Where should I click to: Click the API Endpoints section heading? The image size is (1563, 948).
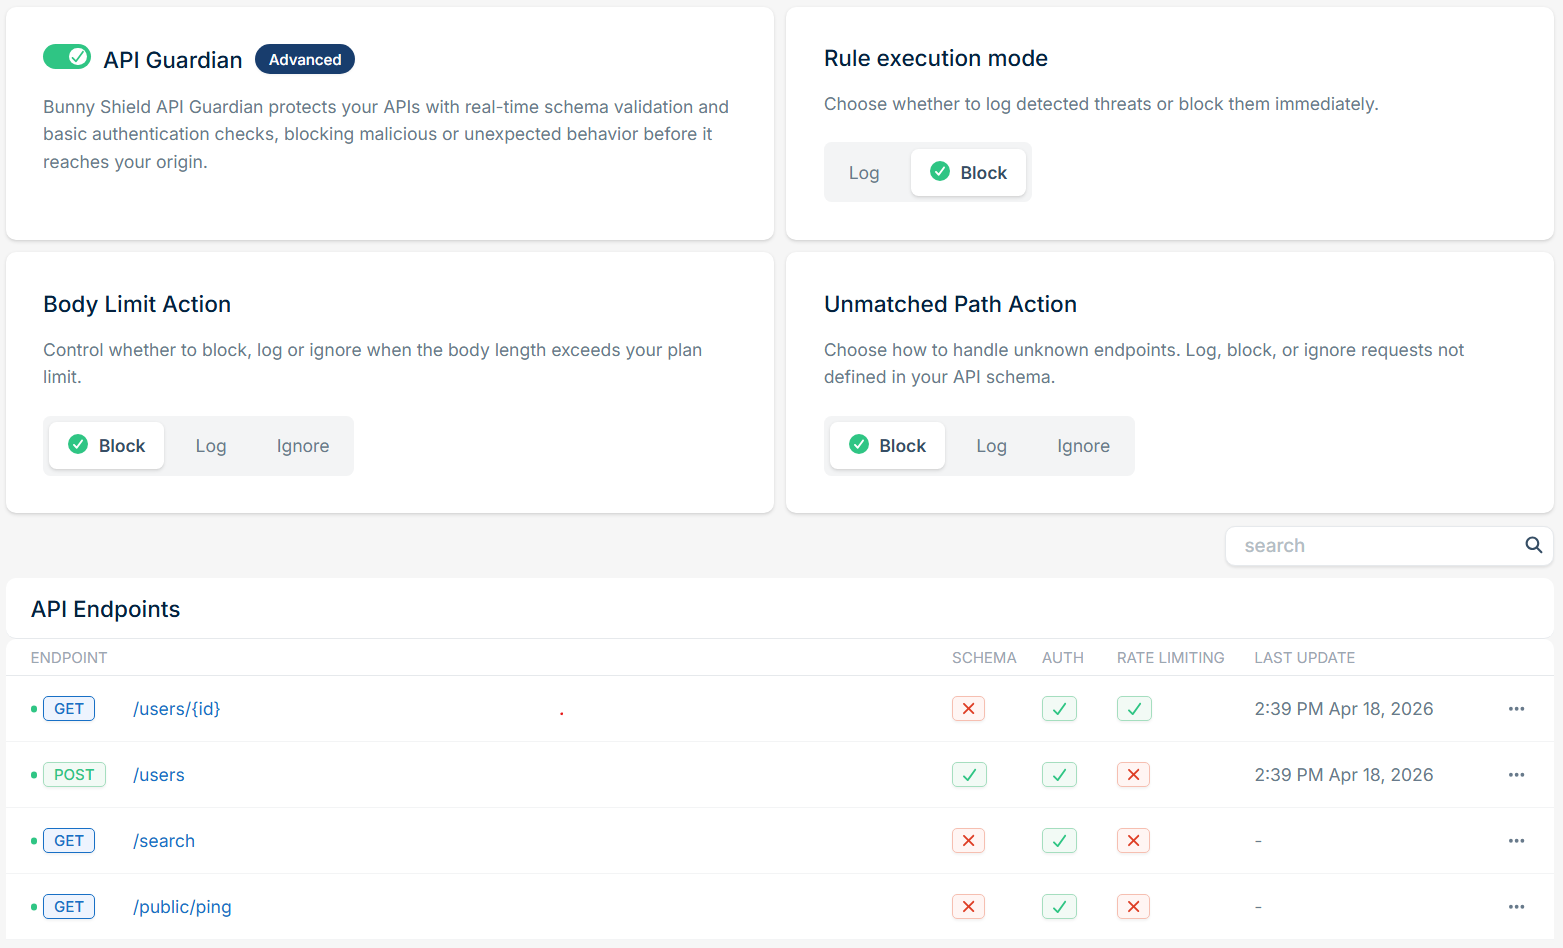click(x=106, y=610)
